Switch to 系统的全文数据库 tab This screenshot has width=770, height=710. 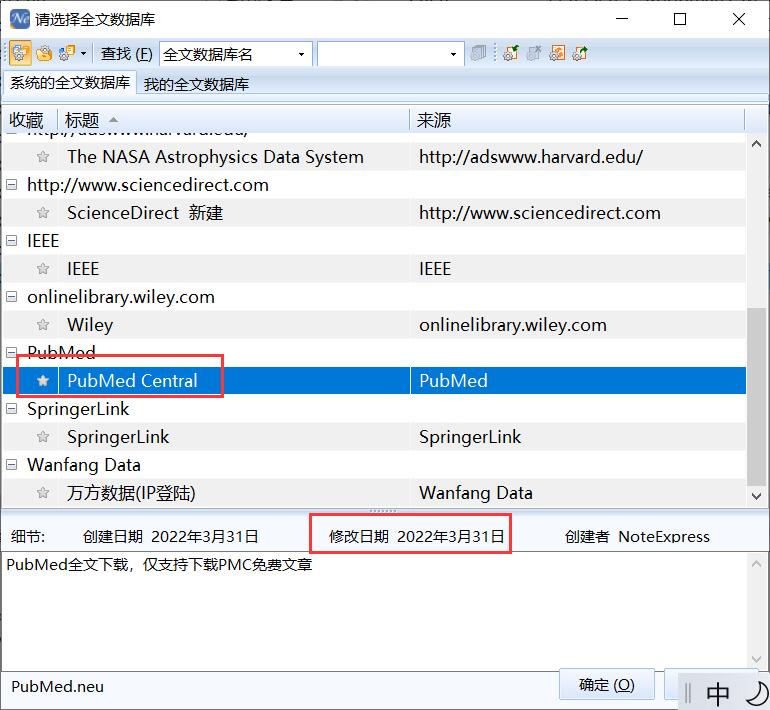70,82
